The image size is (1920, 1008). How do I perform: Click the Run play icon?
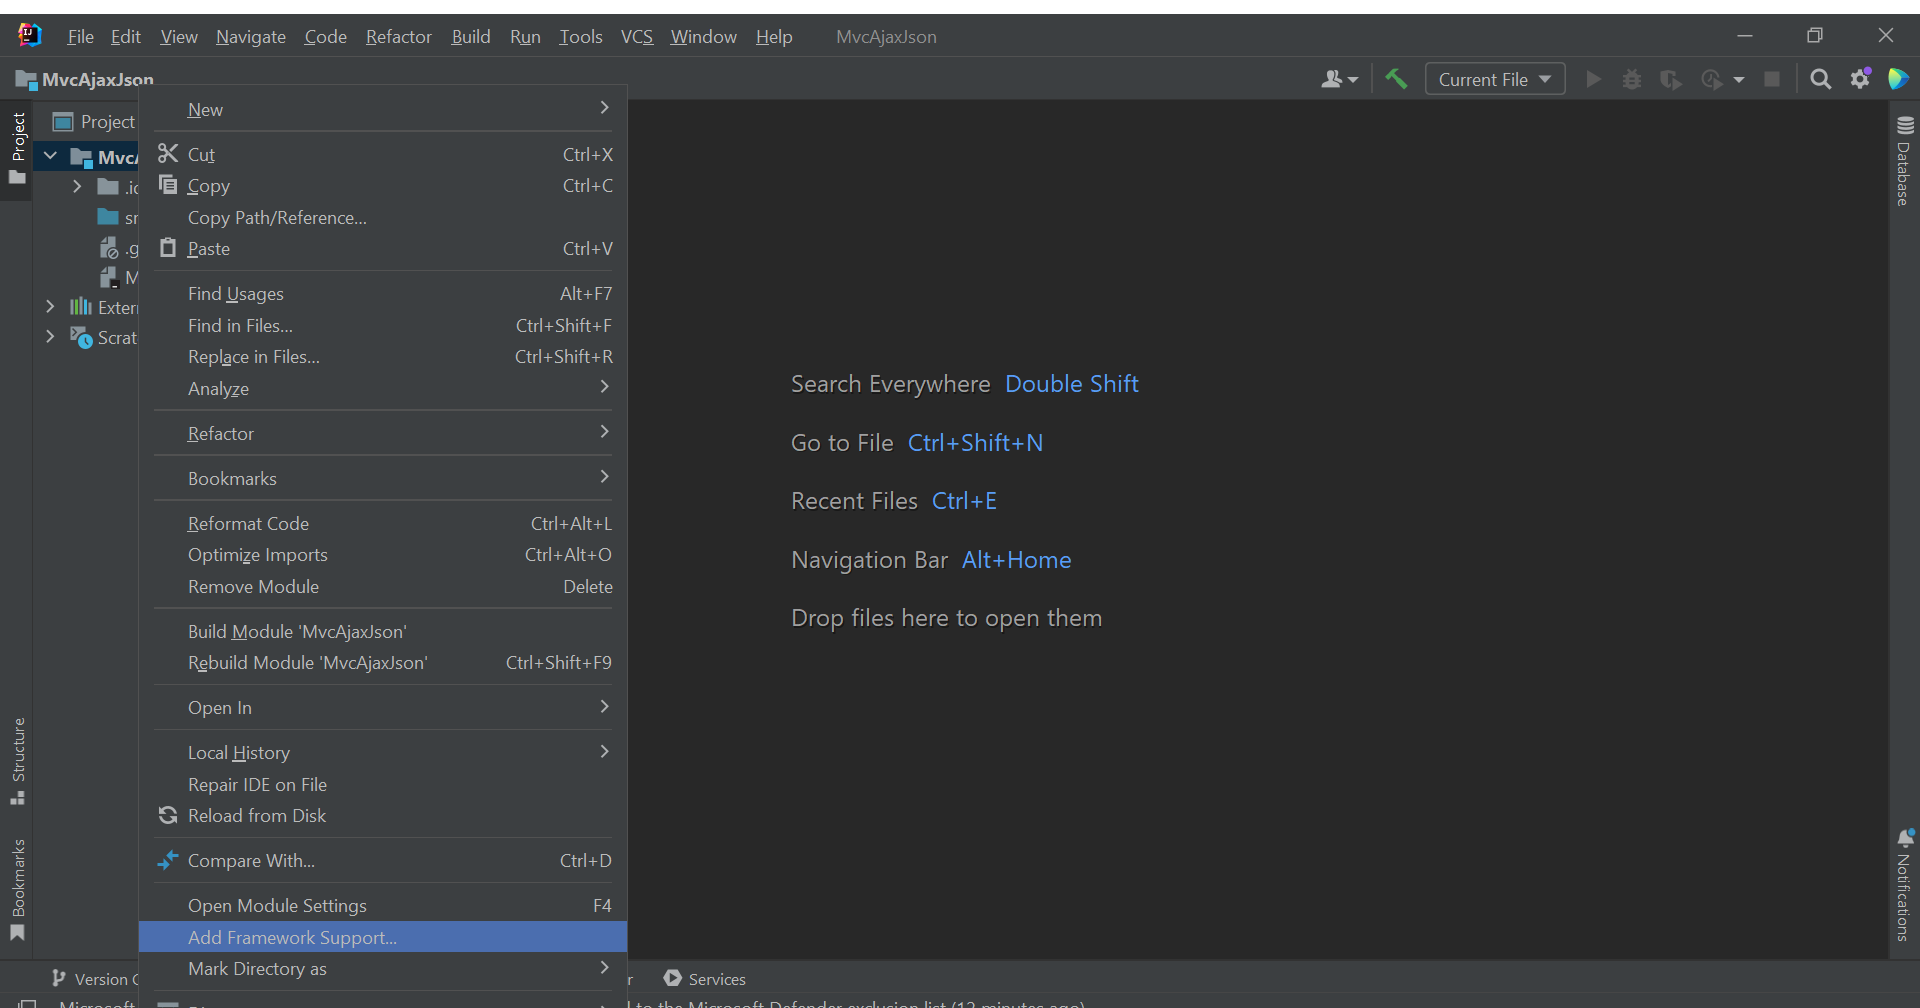1594,79
